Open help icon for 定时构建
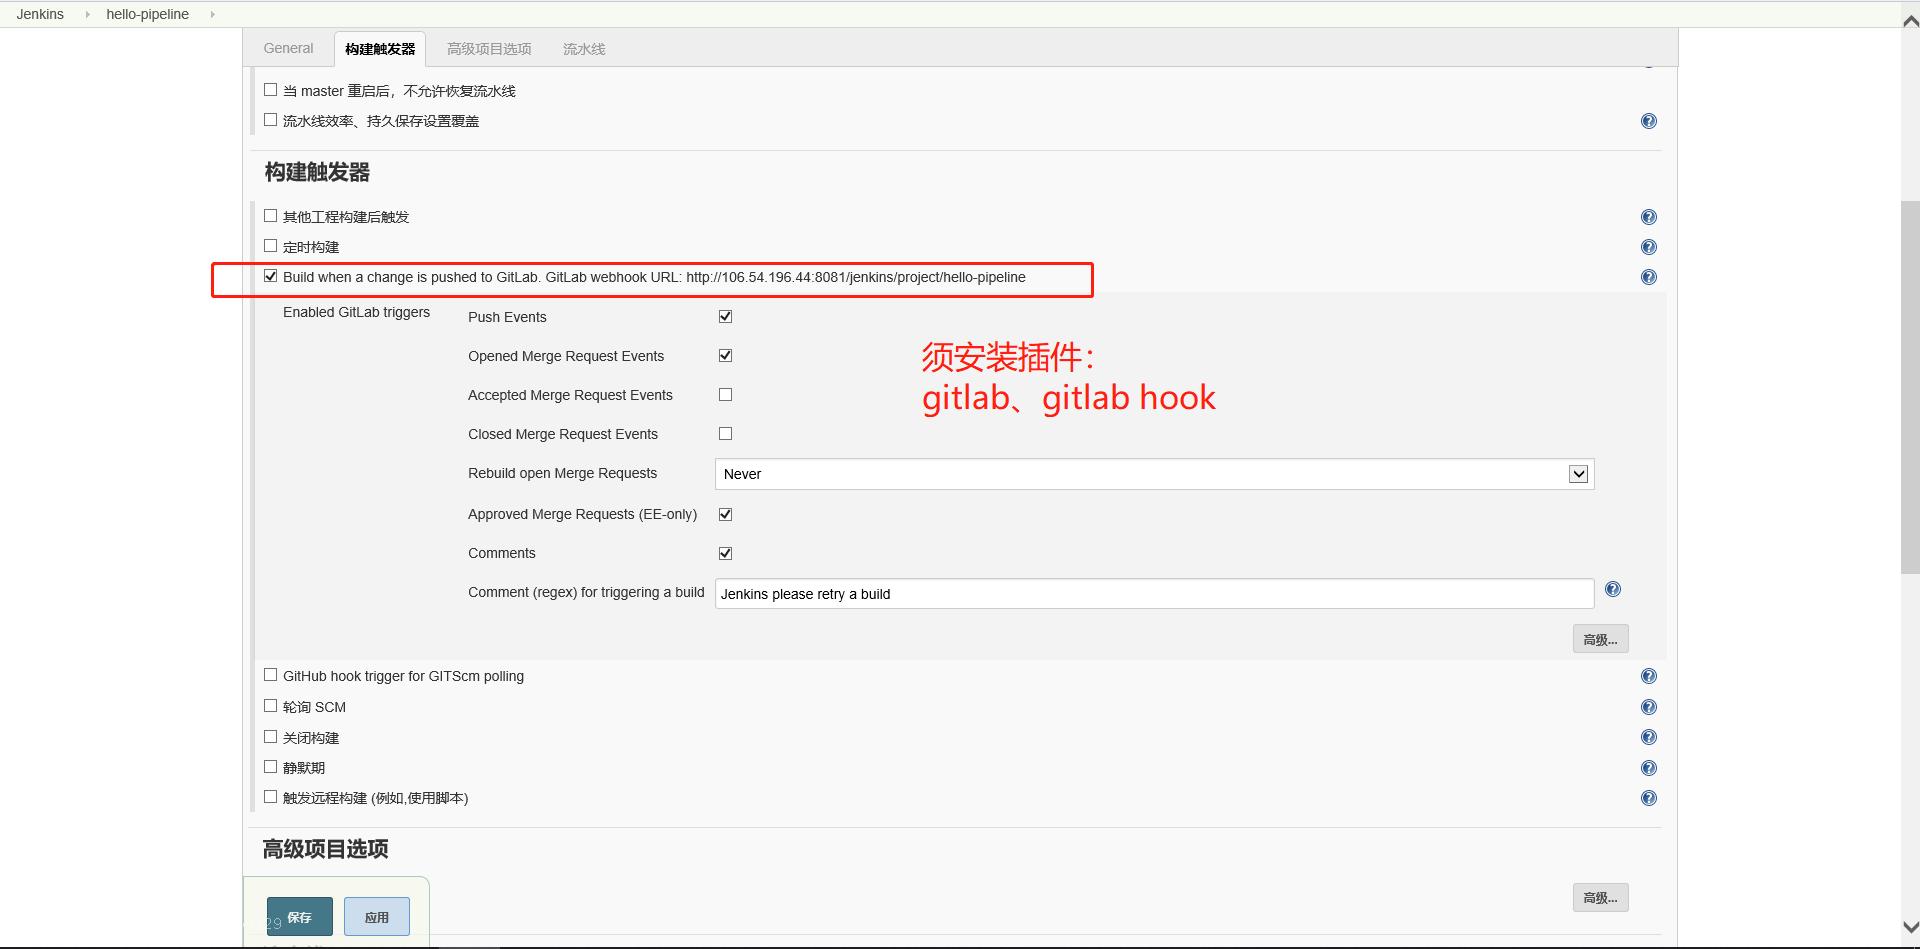Viewport: 1920px width, 949px height. click(1649, 247)
